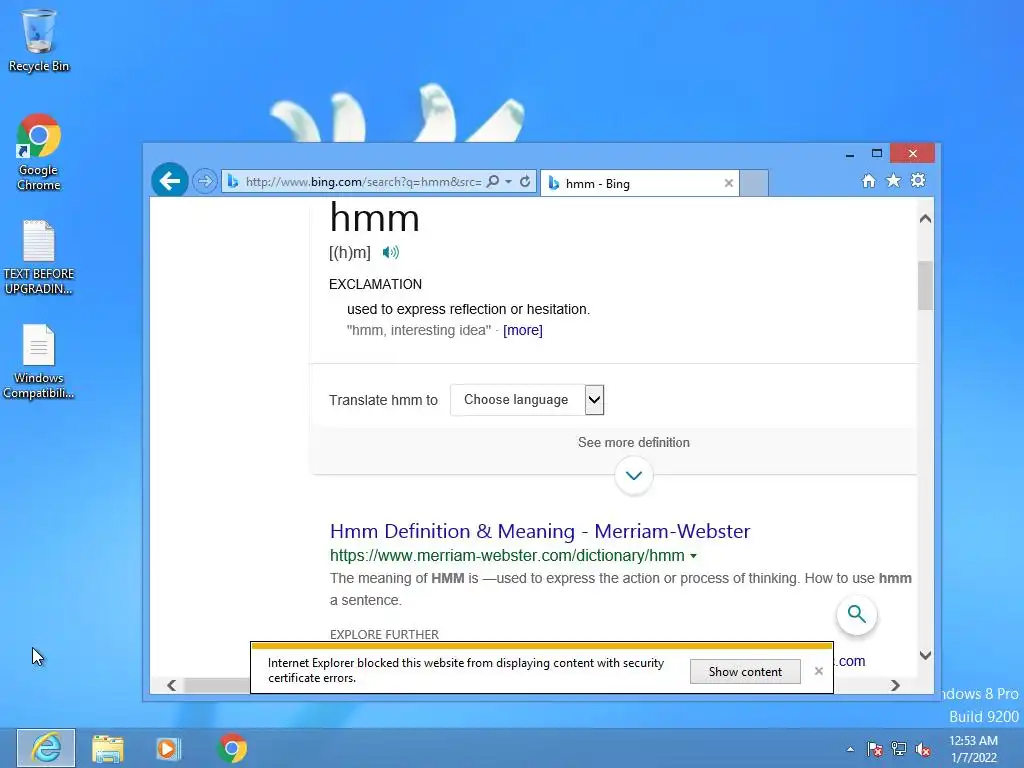Viewport: 1024px width, 768px height.
Task: Minimize the Internet Explorer window
Action: 850,154
